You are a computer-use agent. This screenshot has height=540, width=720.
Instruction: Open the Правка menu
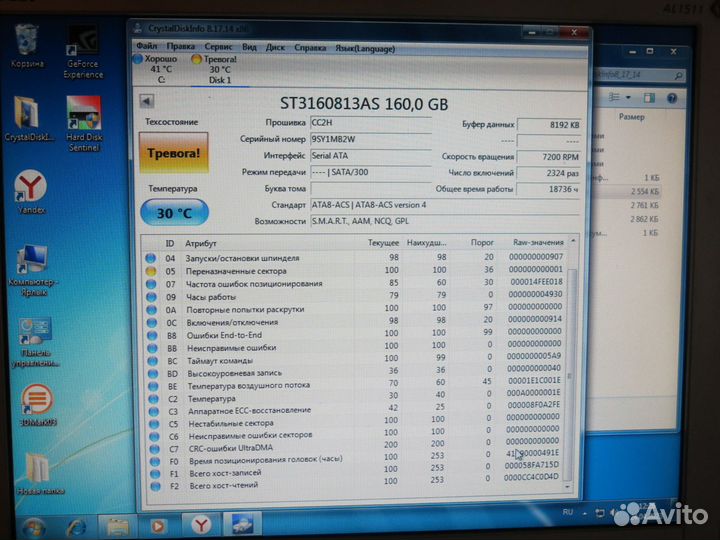(x=180, y=47)
